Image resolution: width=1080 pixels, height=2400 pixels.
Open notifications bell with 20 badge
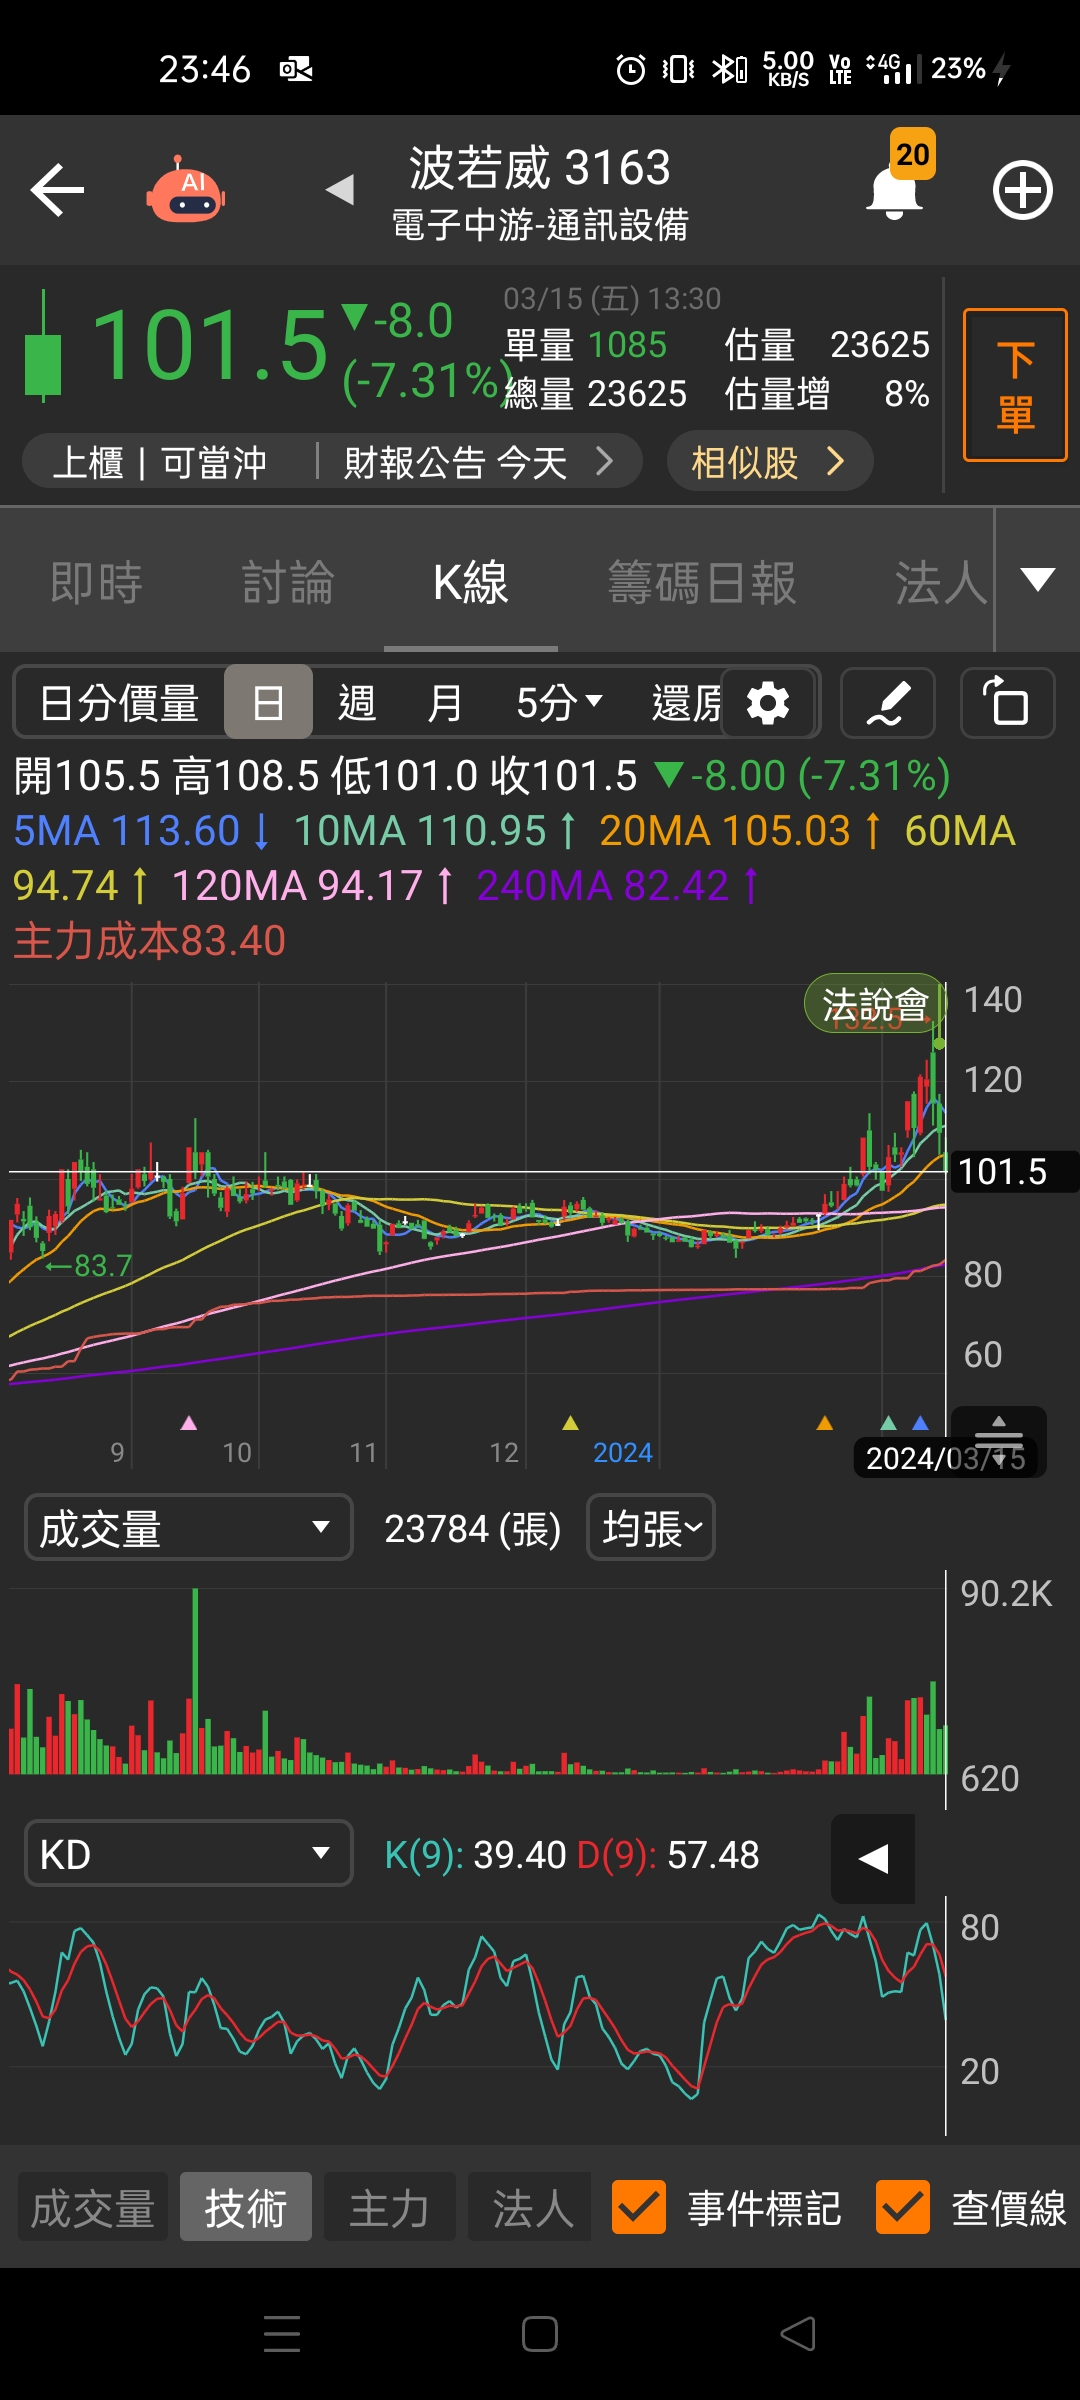coord(895,190)
